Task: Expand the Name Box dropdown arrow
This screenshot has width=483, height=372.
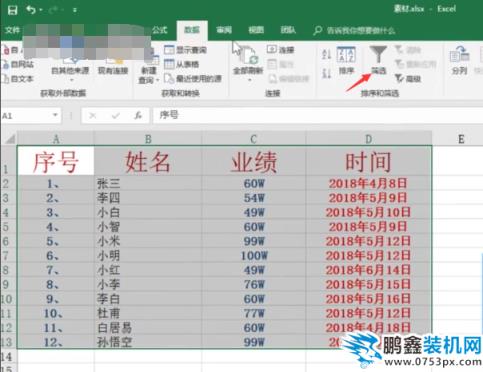Action: (55, 115)
